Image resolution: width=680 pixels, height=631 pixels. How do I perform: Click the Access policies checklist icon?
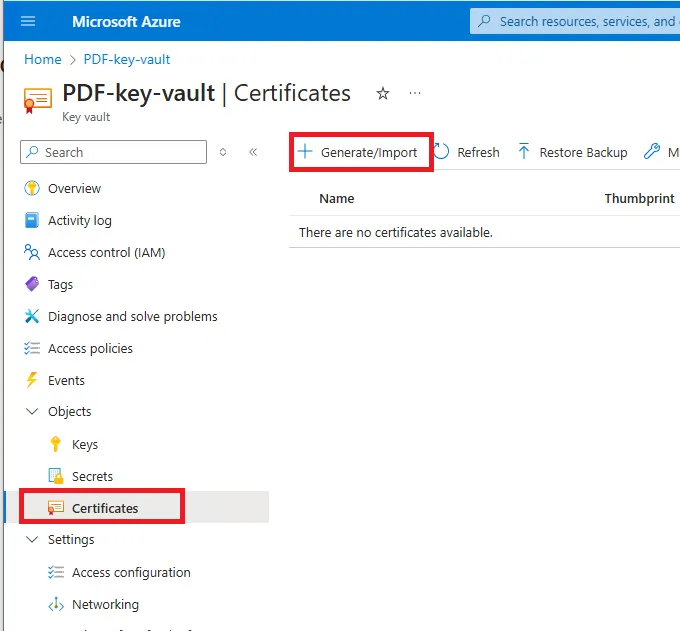[x=32, y=348]
